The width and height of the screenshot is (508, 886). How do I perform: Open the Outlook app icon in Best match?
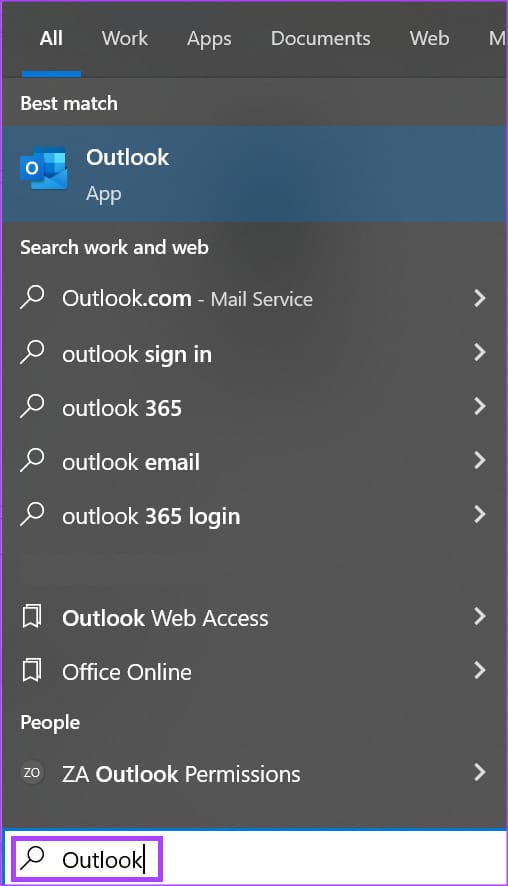44,168
